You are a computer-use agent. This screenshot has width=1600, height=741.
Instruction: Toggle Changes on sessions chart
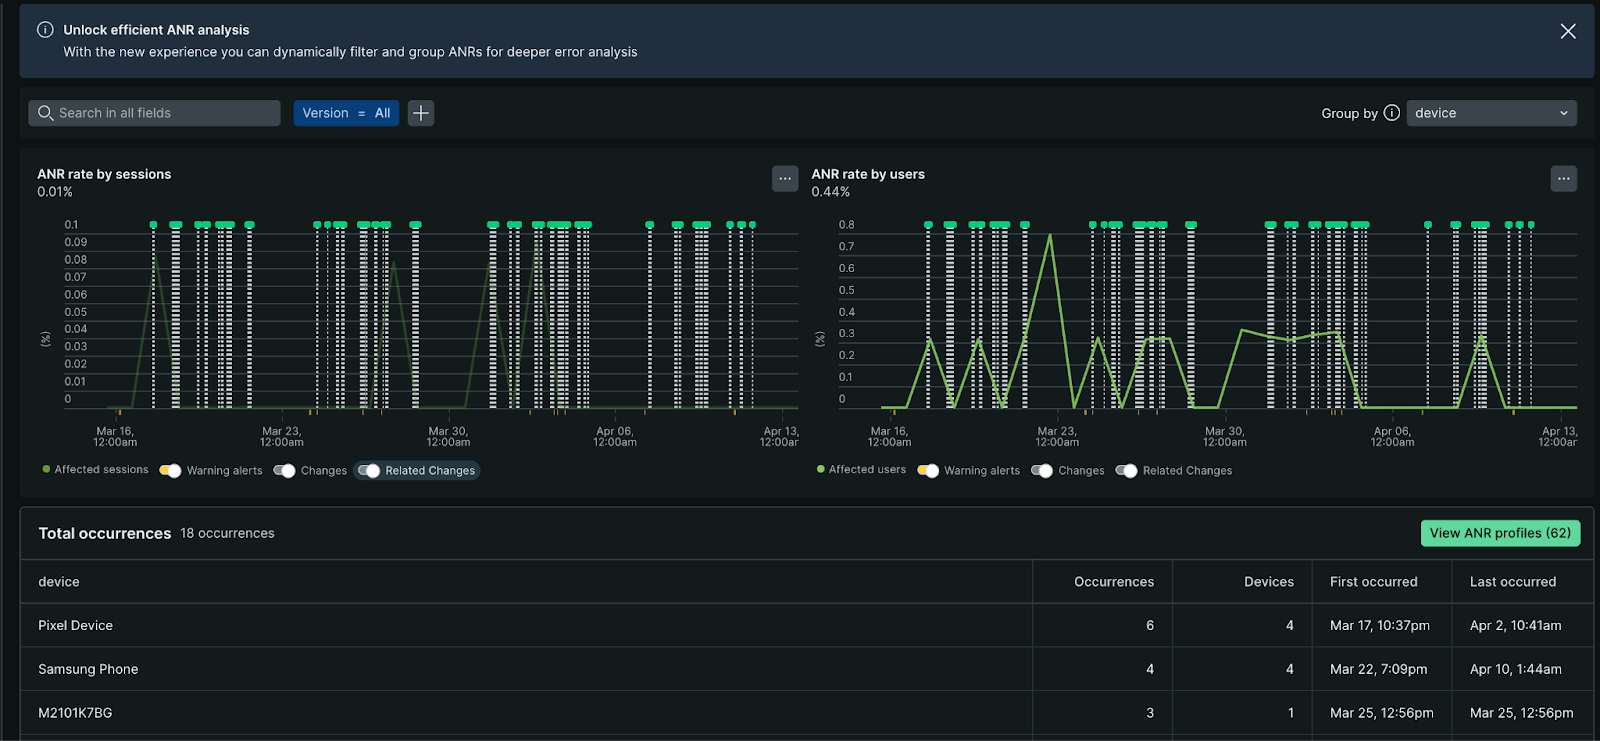tap(284, 471)
